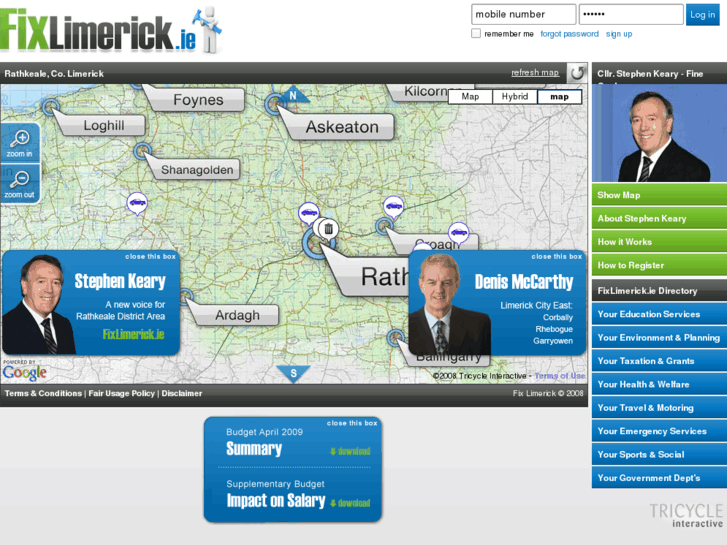Close the Stephen Keary box

[x=150, y=256]
